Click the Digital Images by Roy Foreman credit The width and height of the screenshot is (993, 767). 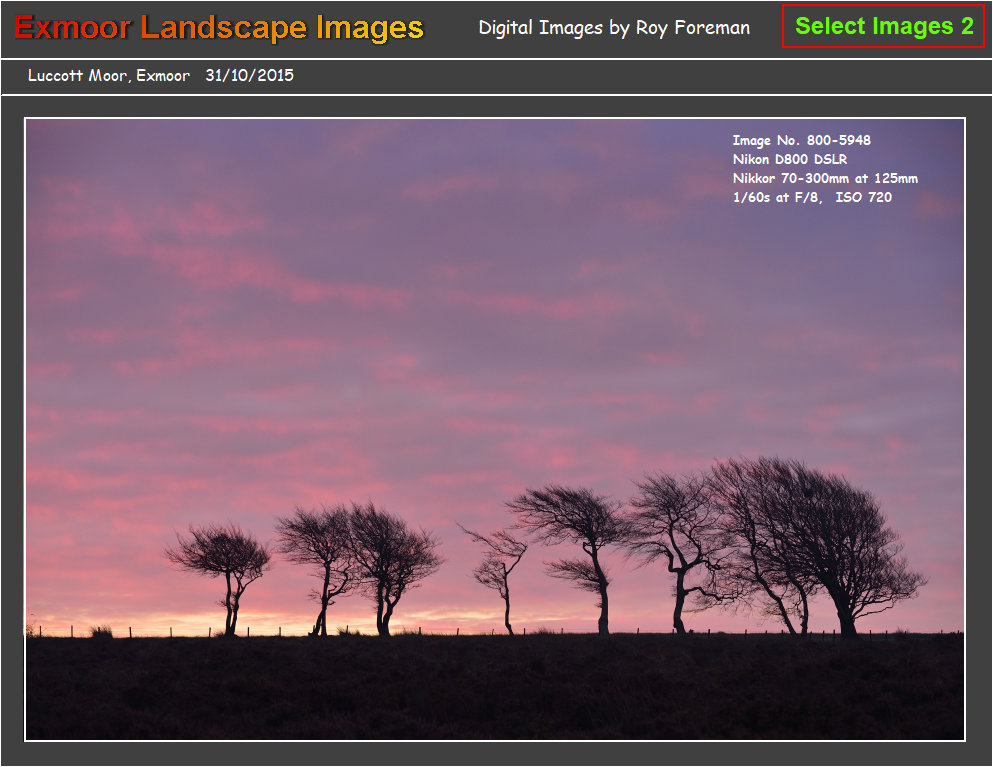[615, 28]
